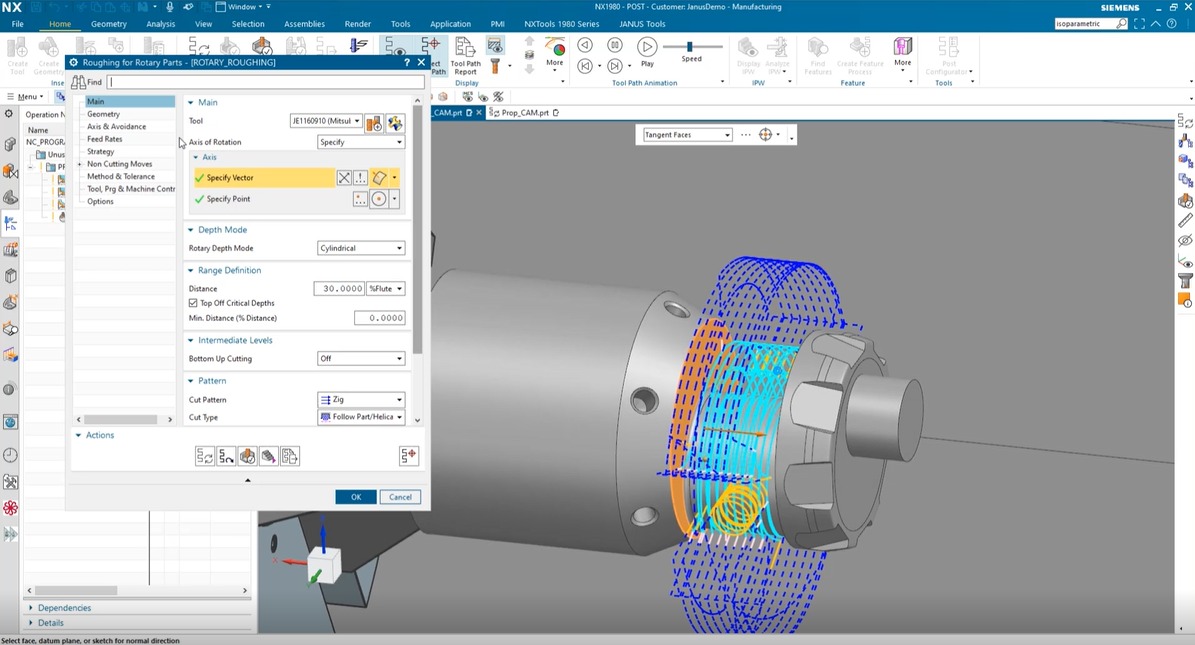The image size is (1195, 645).
Task: Open the Tool selection dropdown
Action: pyautogui.click(x=325, y=120)
